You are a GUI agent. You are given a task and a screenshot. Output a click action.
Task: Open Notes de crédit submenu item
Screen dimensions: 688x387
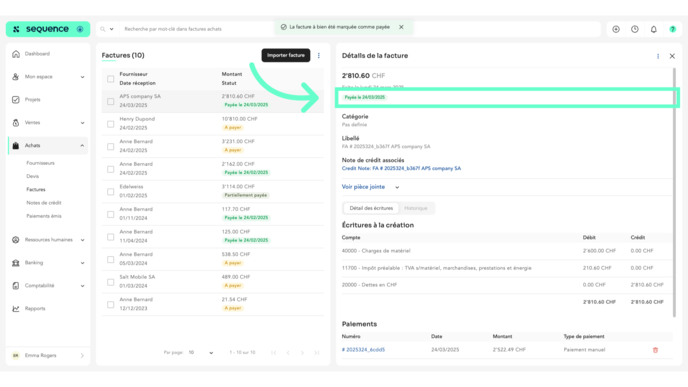[44, 203]
